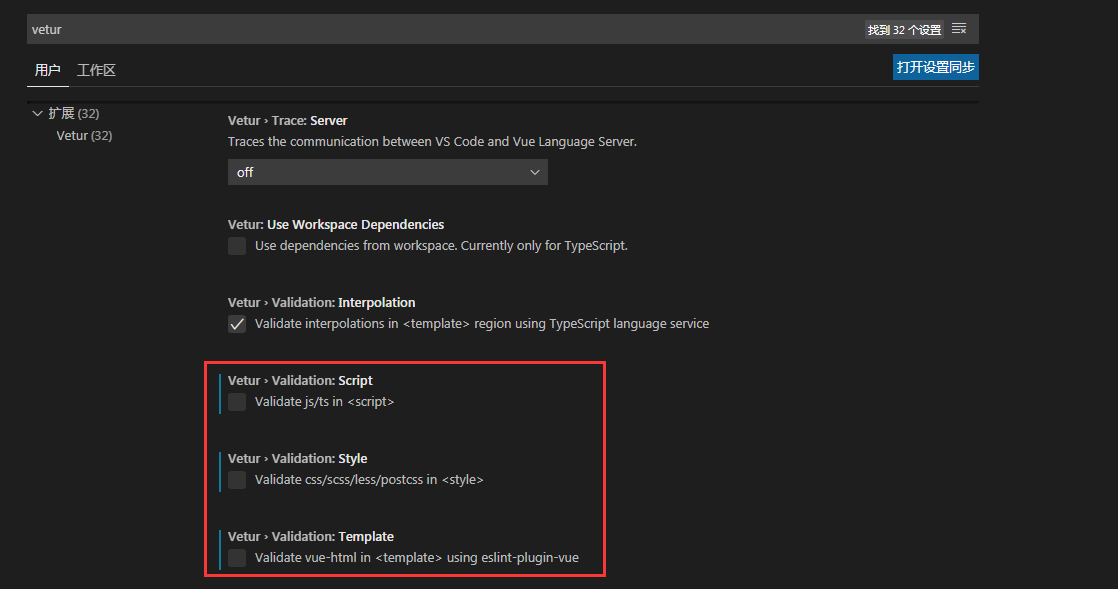Select Vetur (32) in the settings tree
Viewport: 1118px width, 589px height.
coord(84,135)
